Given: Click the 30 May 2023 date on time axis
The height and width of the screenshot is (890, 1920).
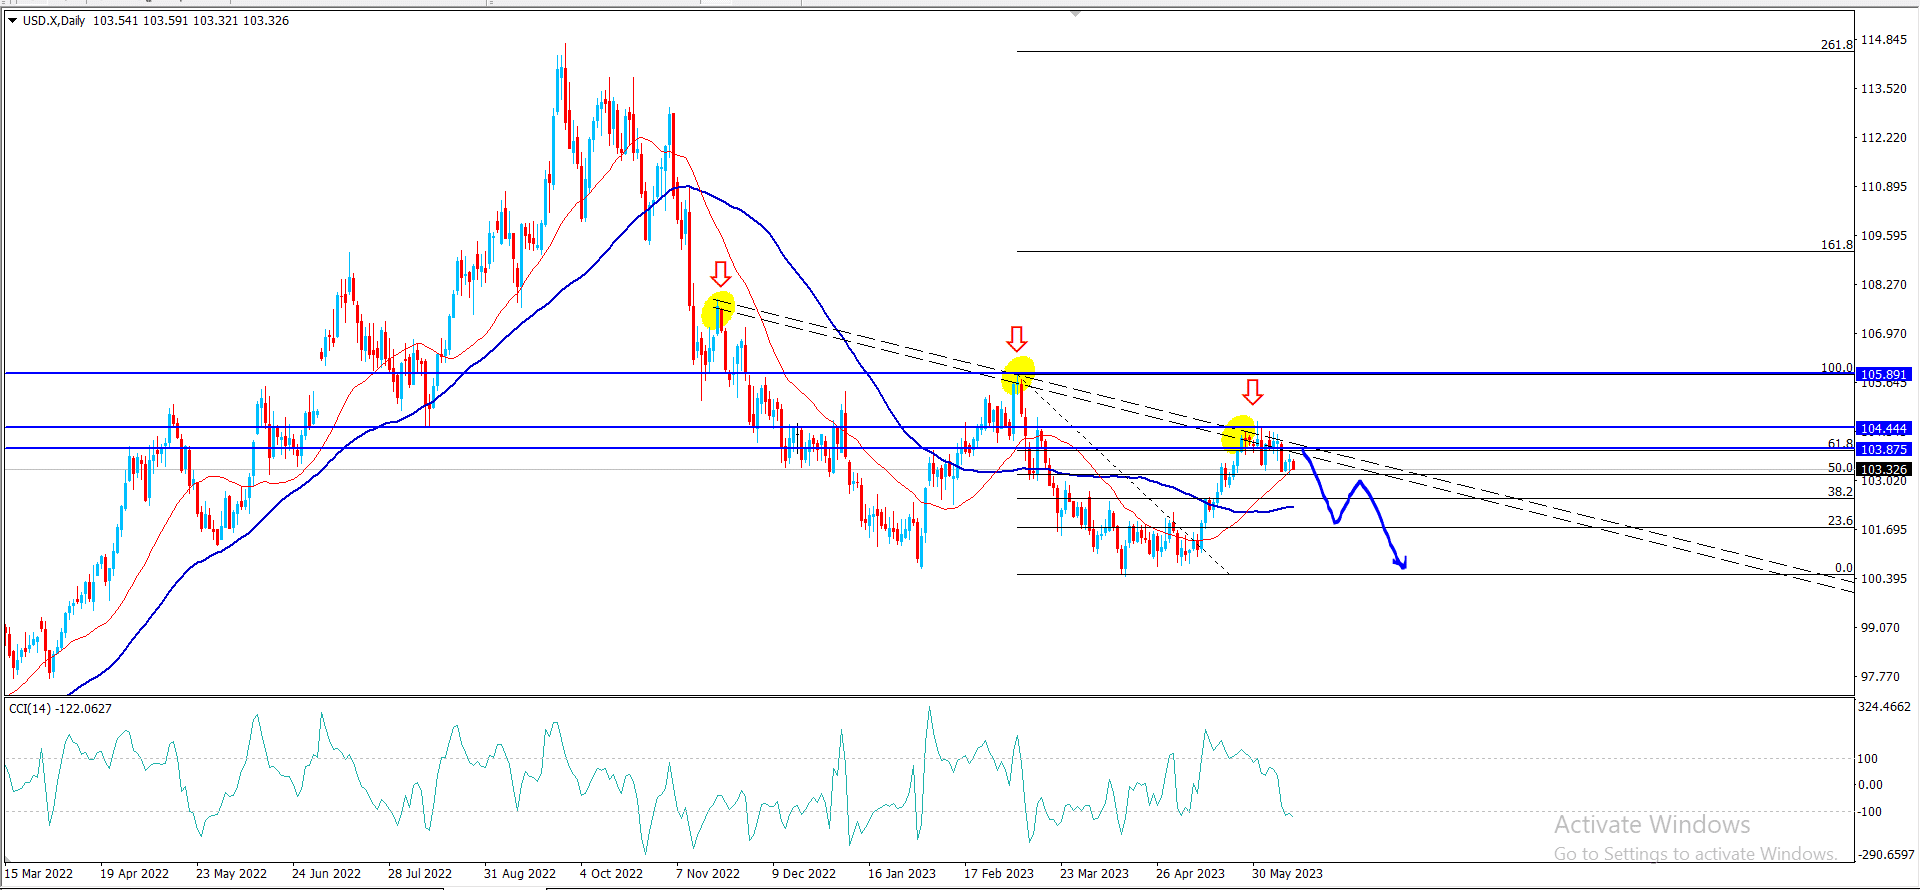Looking at the screenshot, I should pyautogui.click(x=1287, y=873).
